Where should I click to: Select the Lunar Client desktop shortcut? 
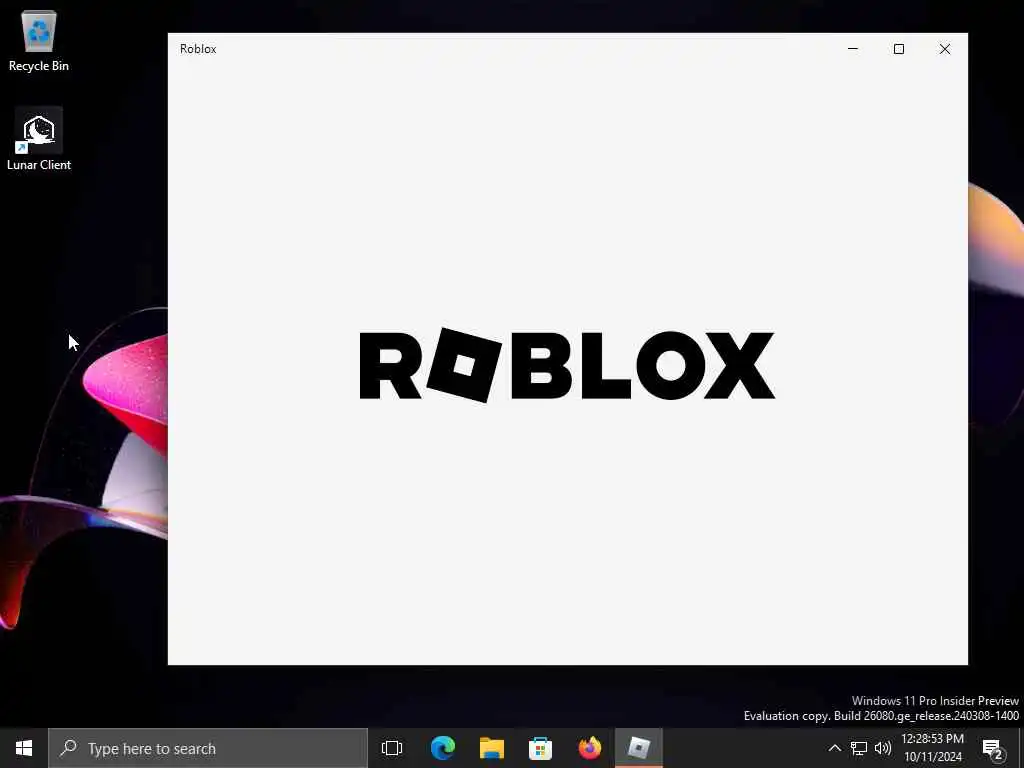coord(39,139)
